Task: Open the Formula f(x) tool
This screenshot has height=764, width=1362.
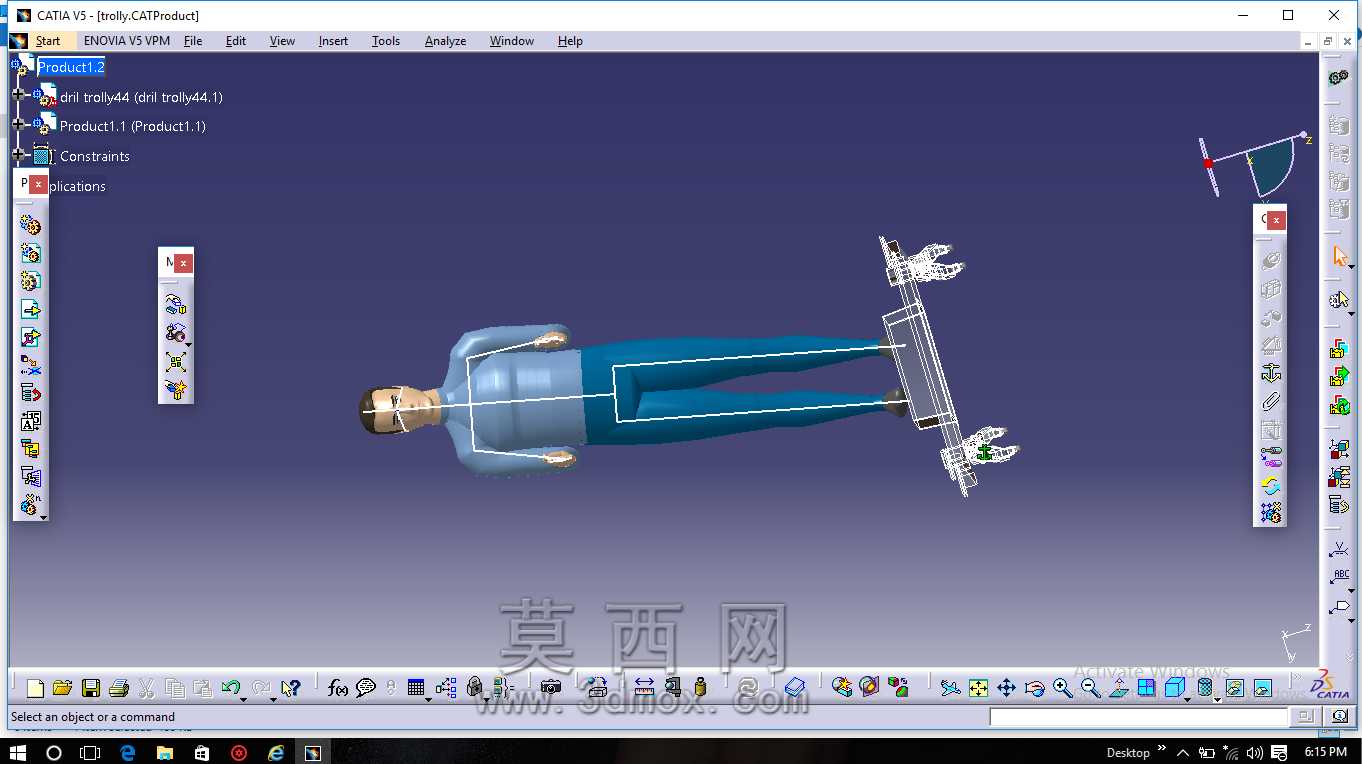Action: tap(338, 688)
